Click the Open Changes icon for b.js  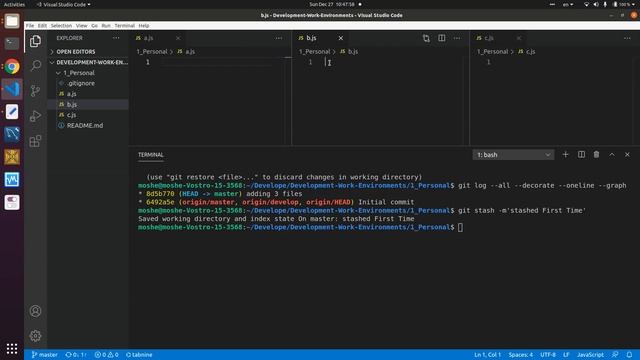click(x=426, y=38)
